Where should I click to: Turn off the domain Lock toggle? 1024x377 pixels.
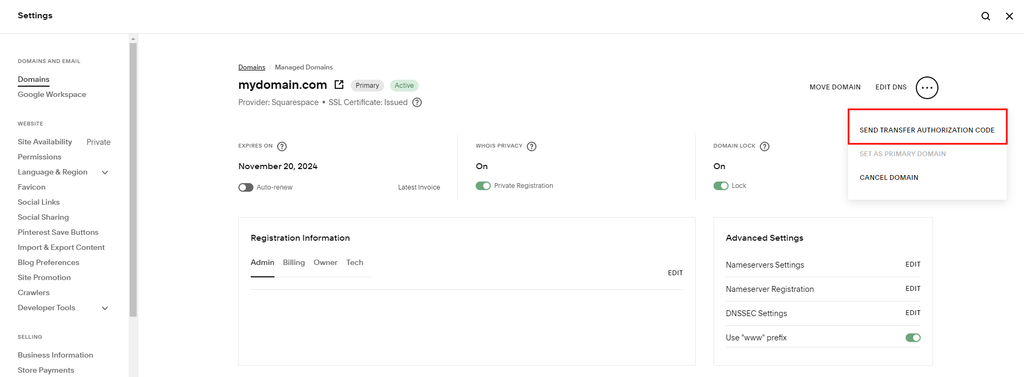click(721, 186)
